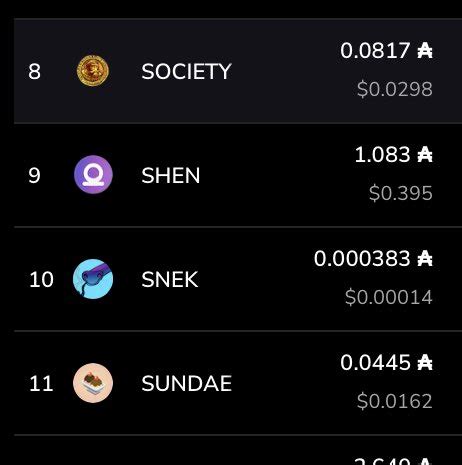Image resolution: width=462 pixels, height=465 pixels.
Task: Click SOCIETY dollar price $0.0298
Action: point(395,89)
